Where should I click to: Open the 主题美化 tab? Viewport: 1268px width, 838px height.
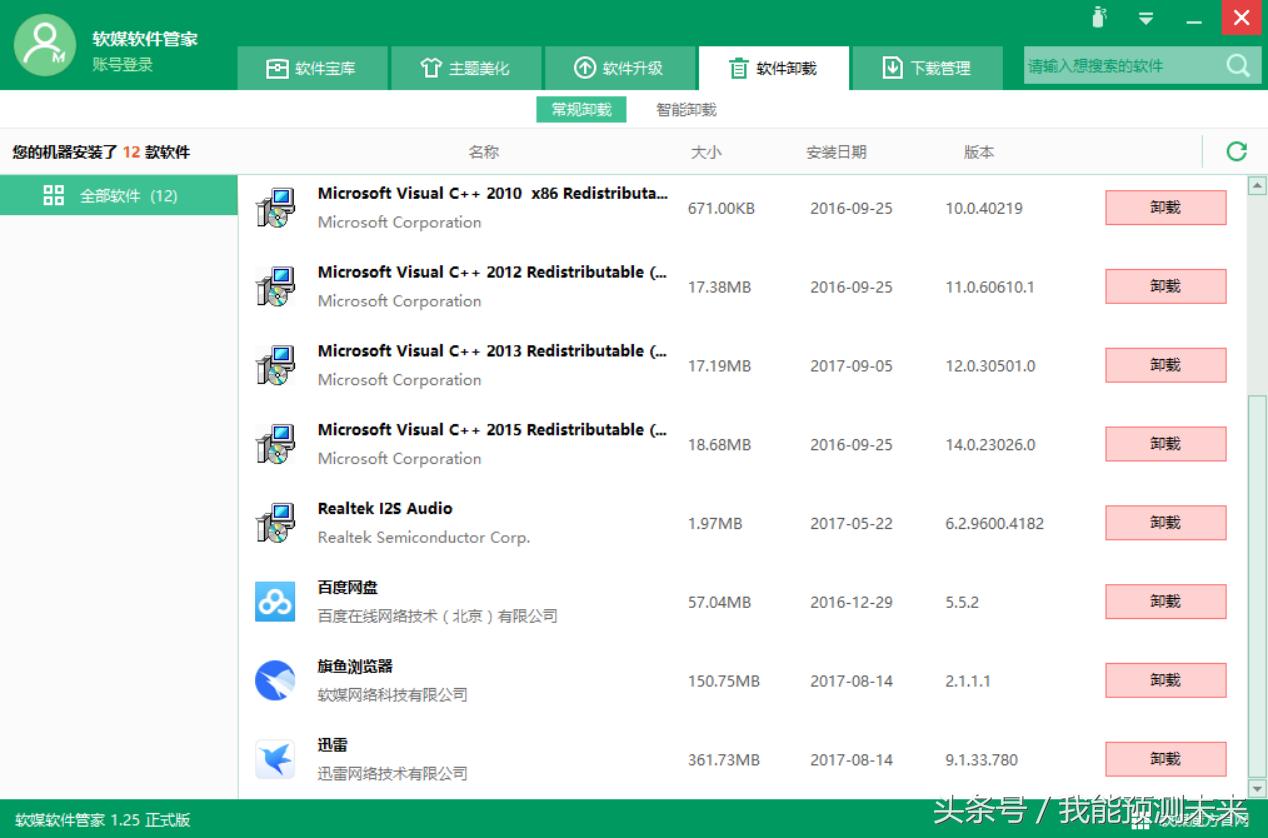[465, 68]
